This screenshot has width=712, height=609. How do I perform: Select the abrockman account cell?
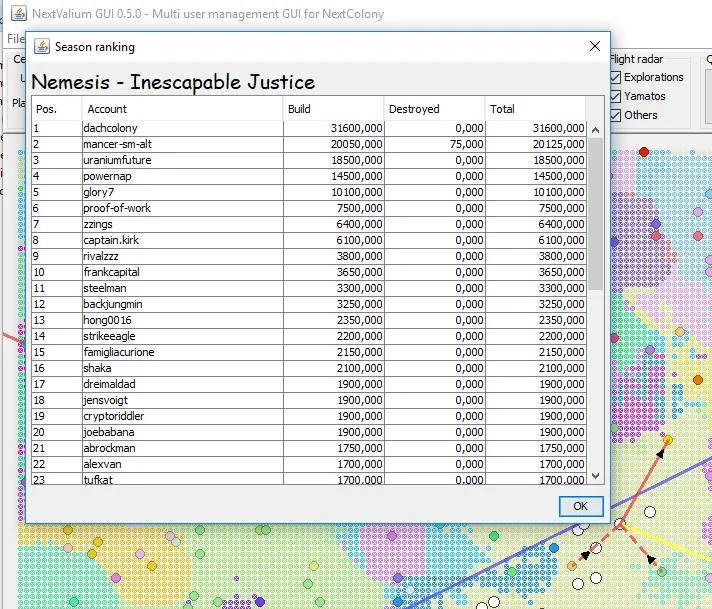183,448
